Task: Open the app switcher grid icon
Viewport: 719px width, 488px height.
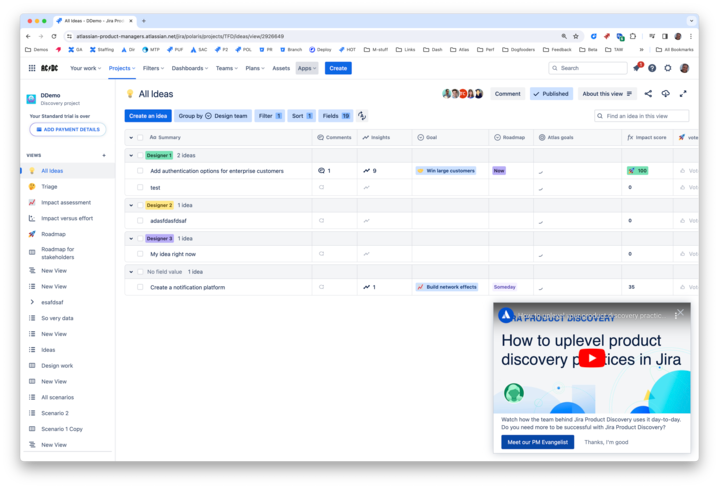Action: 32,68
